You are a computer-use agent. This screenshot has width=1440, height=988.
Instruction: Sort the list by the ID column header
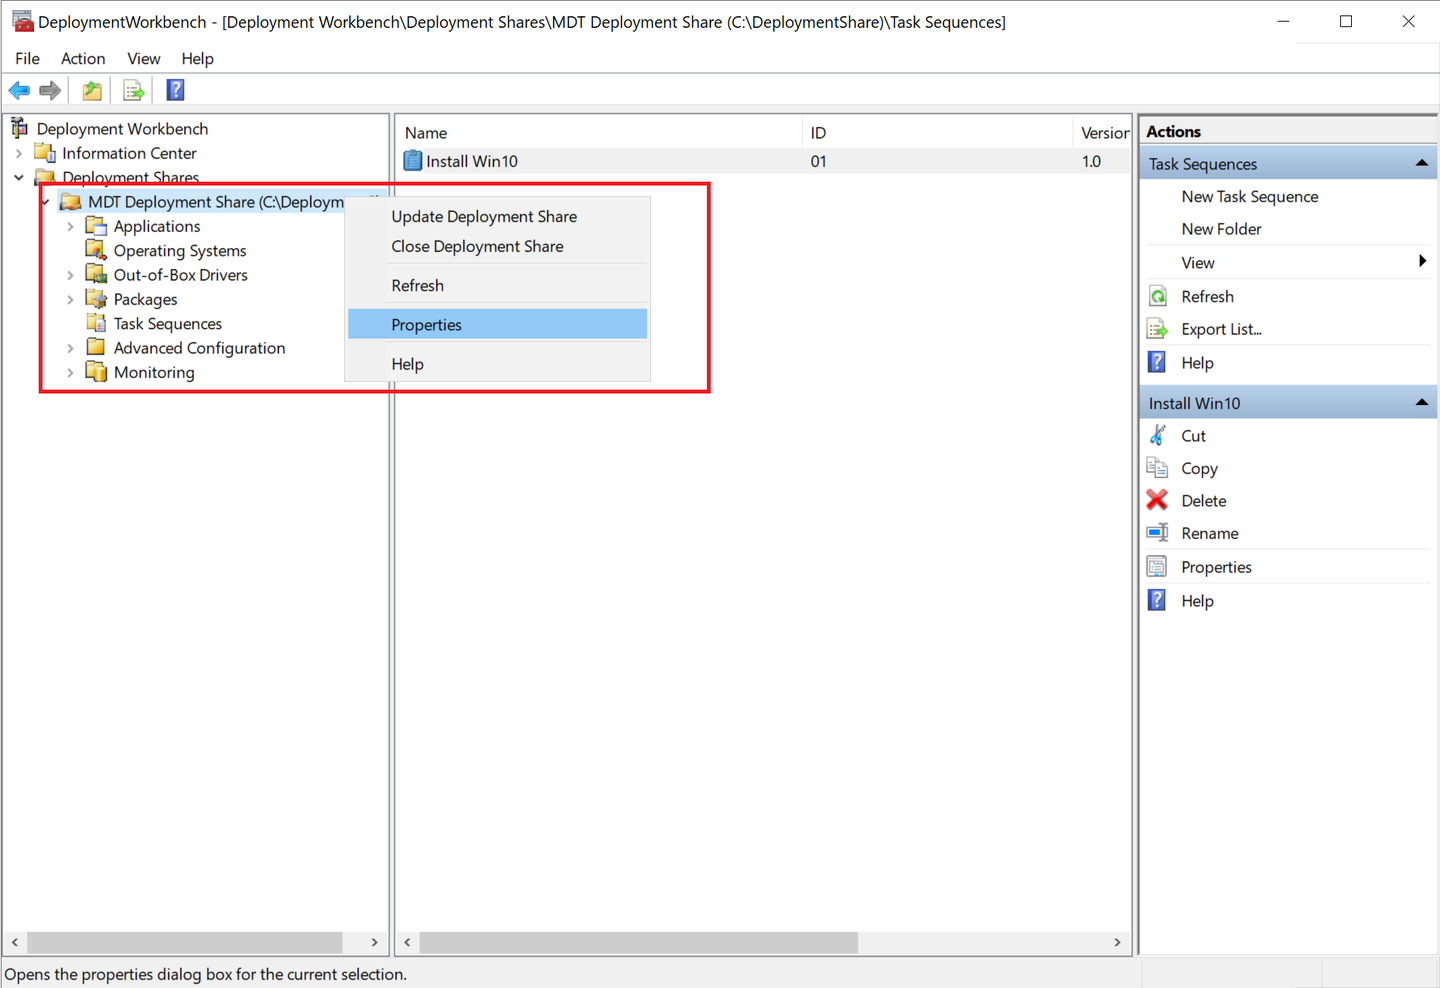tap(937, 133)
